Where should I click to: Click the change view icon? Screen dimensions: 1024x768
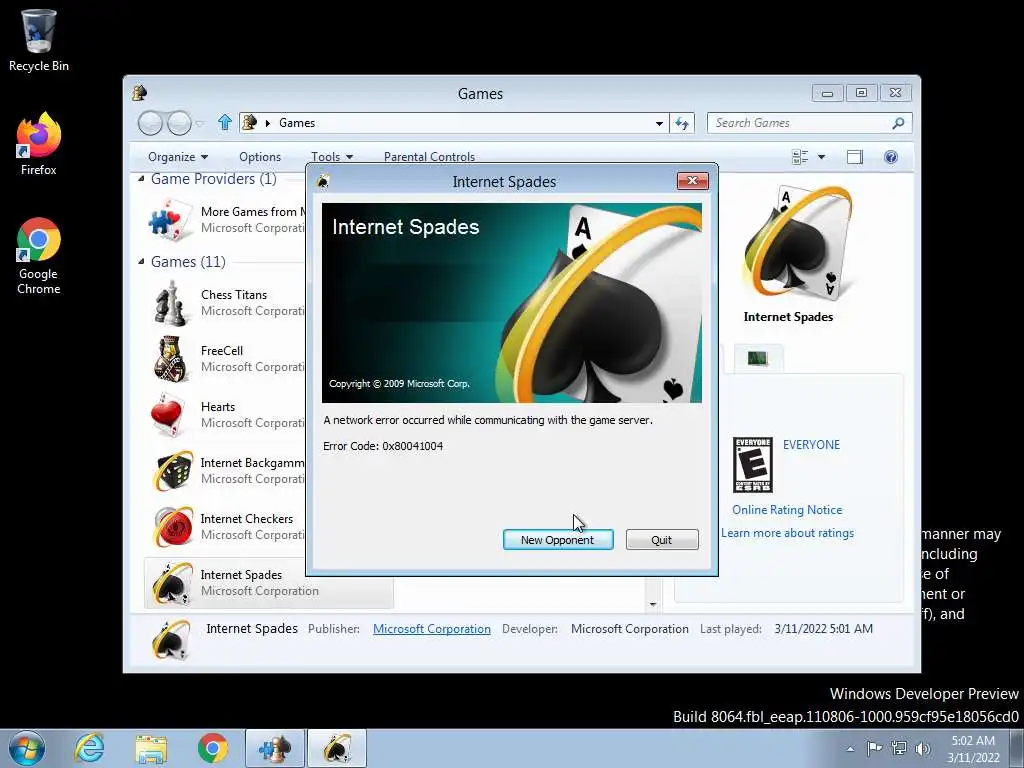[x=800, y=157]
